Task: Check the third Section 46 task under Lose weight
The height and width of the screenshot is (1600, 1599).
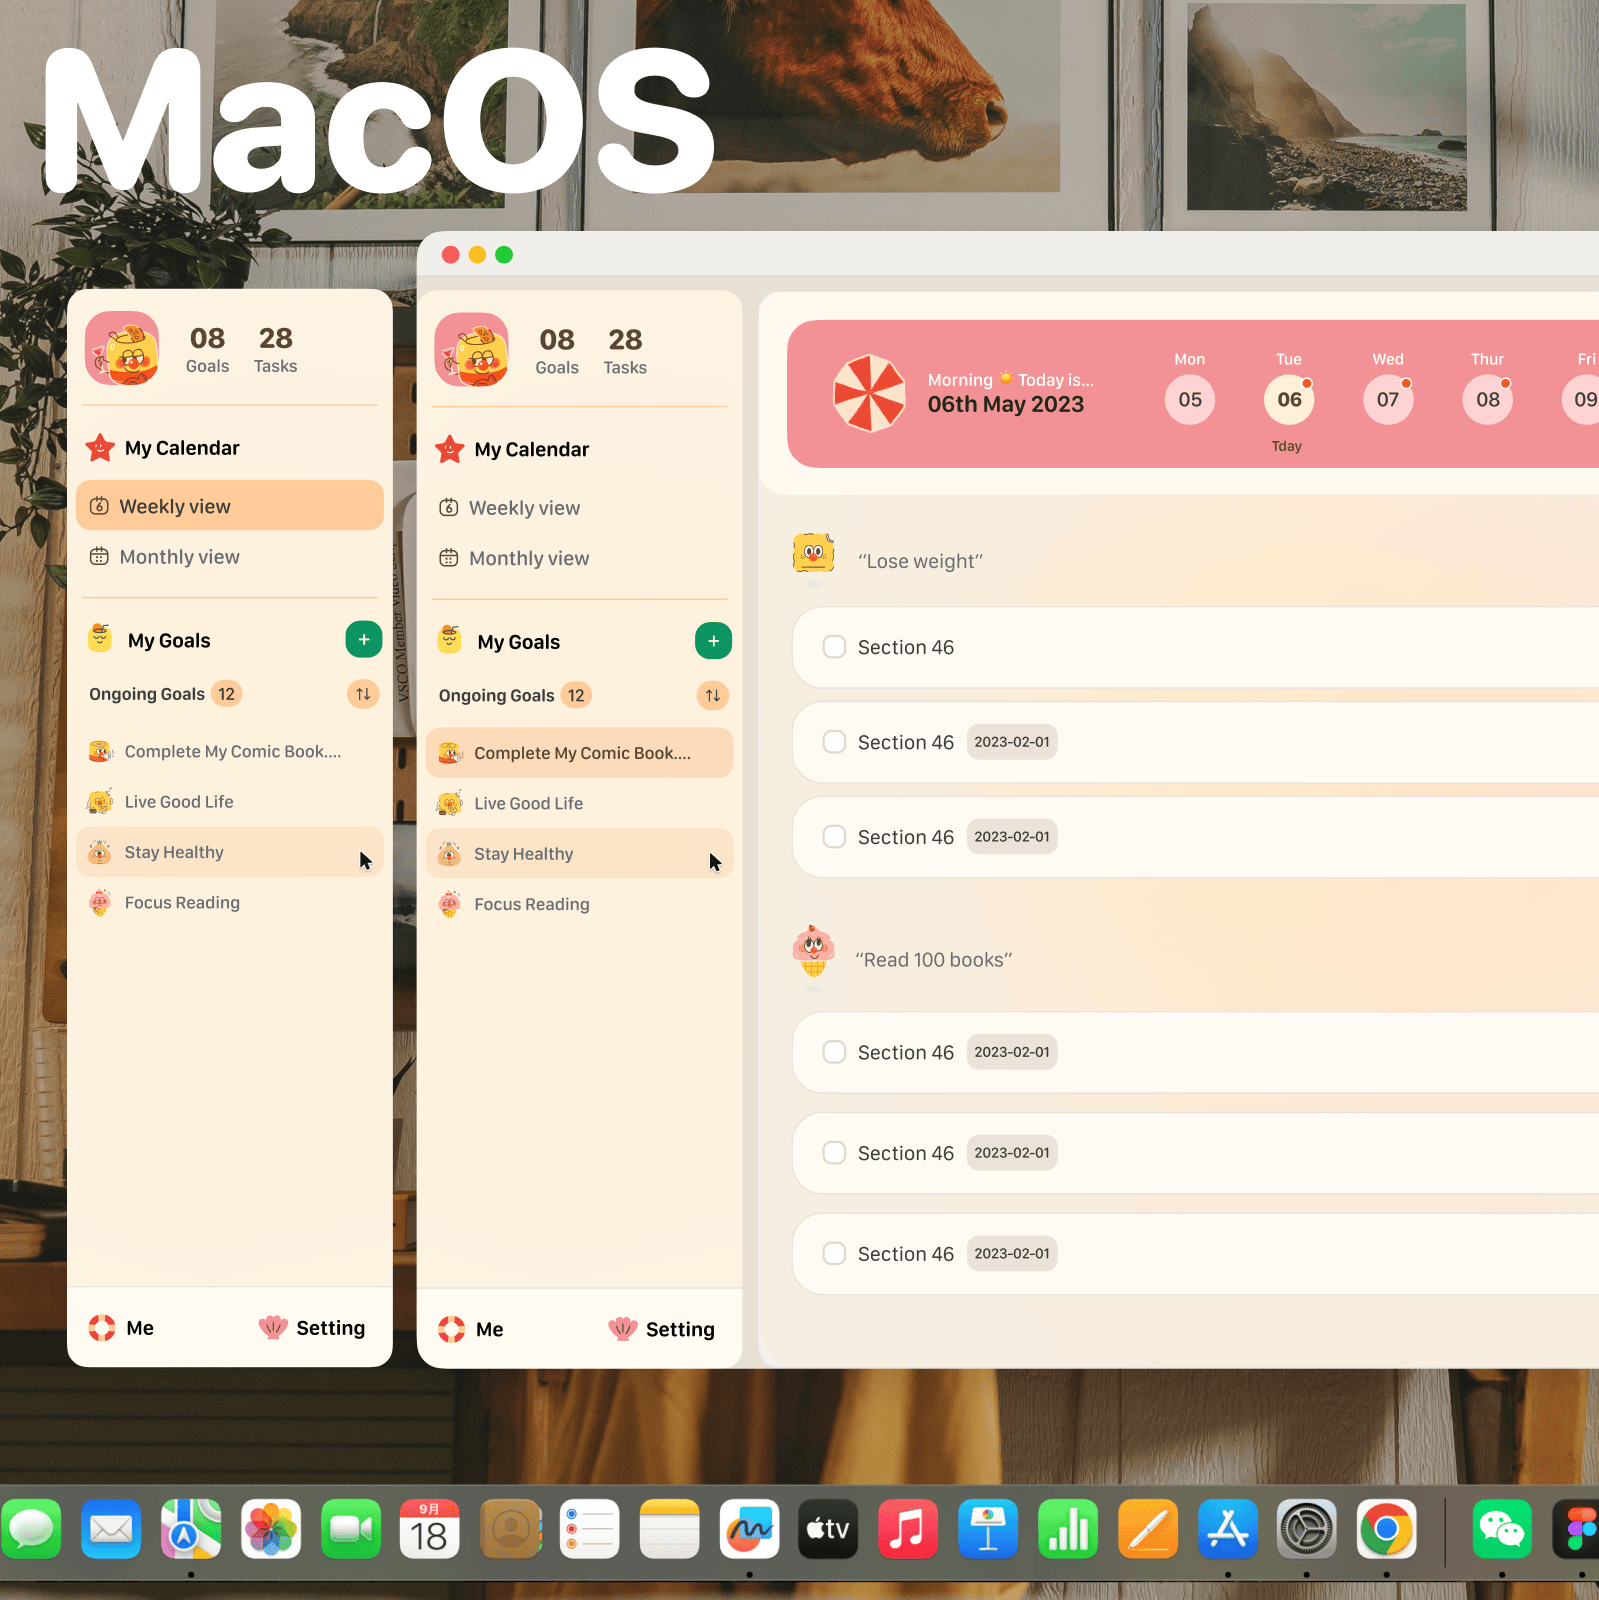Action: tap(834, 837)
